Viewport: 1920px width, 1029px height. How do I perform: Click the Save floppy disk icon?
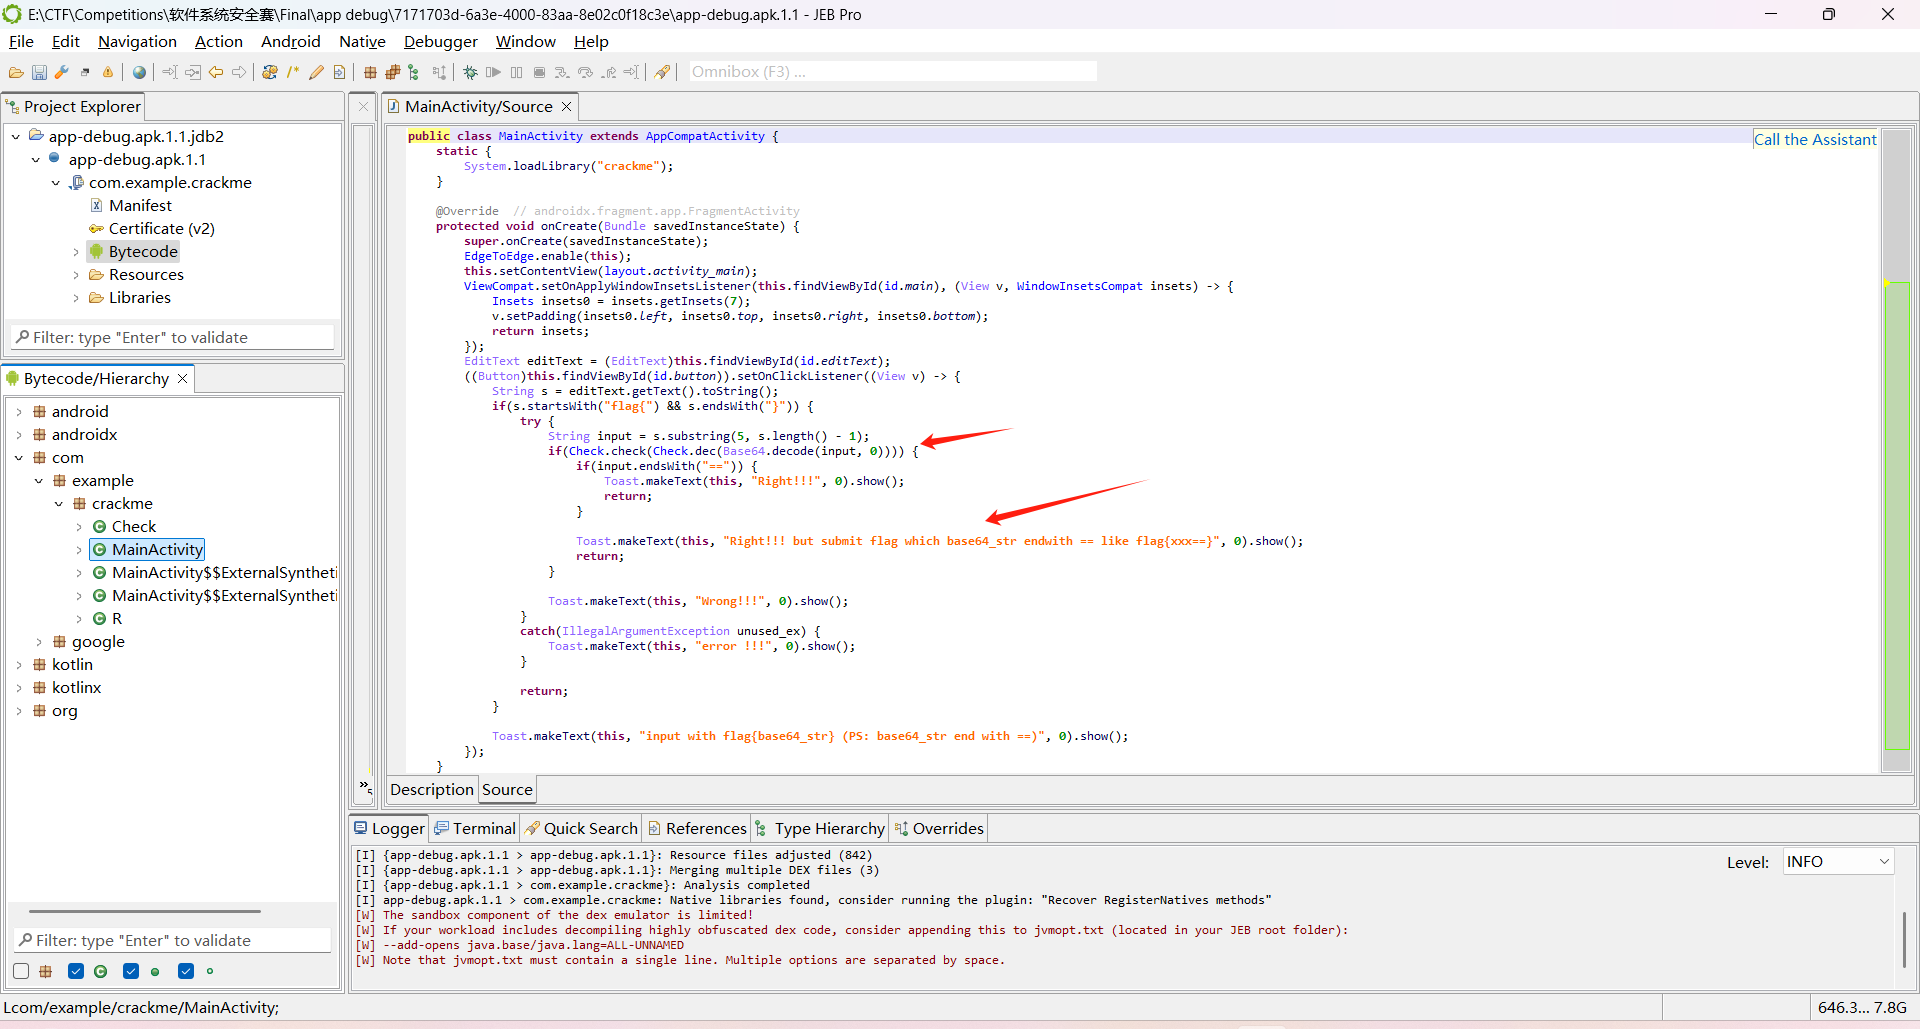click(x=39, y=72)
